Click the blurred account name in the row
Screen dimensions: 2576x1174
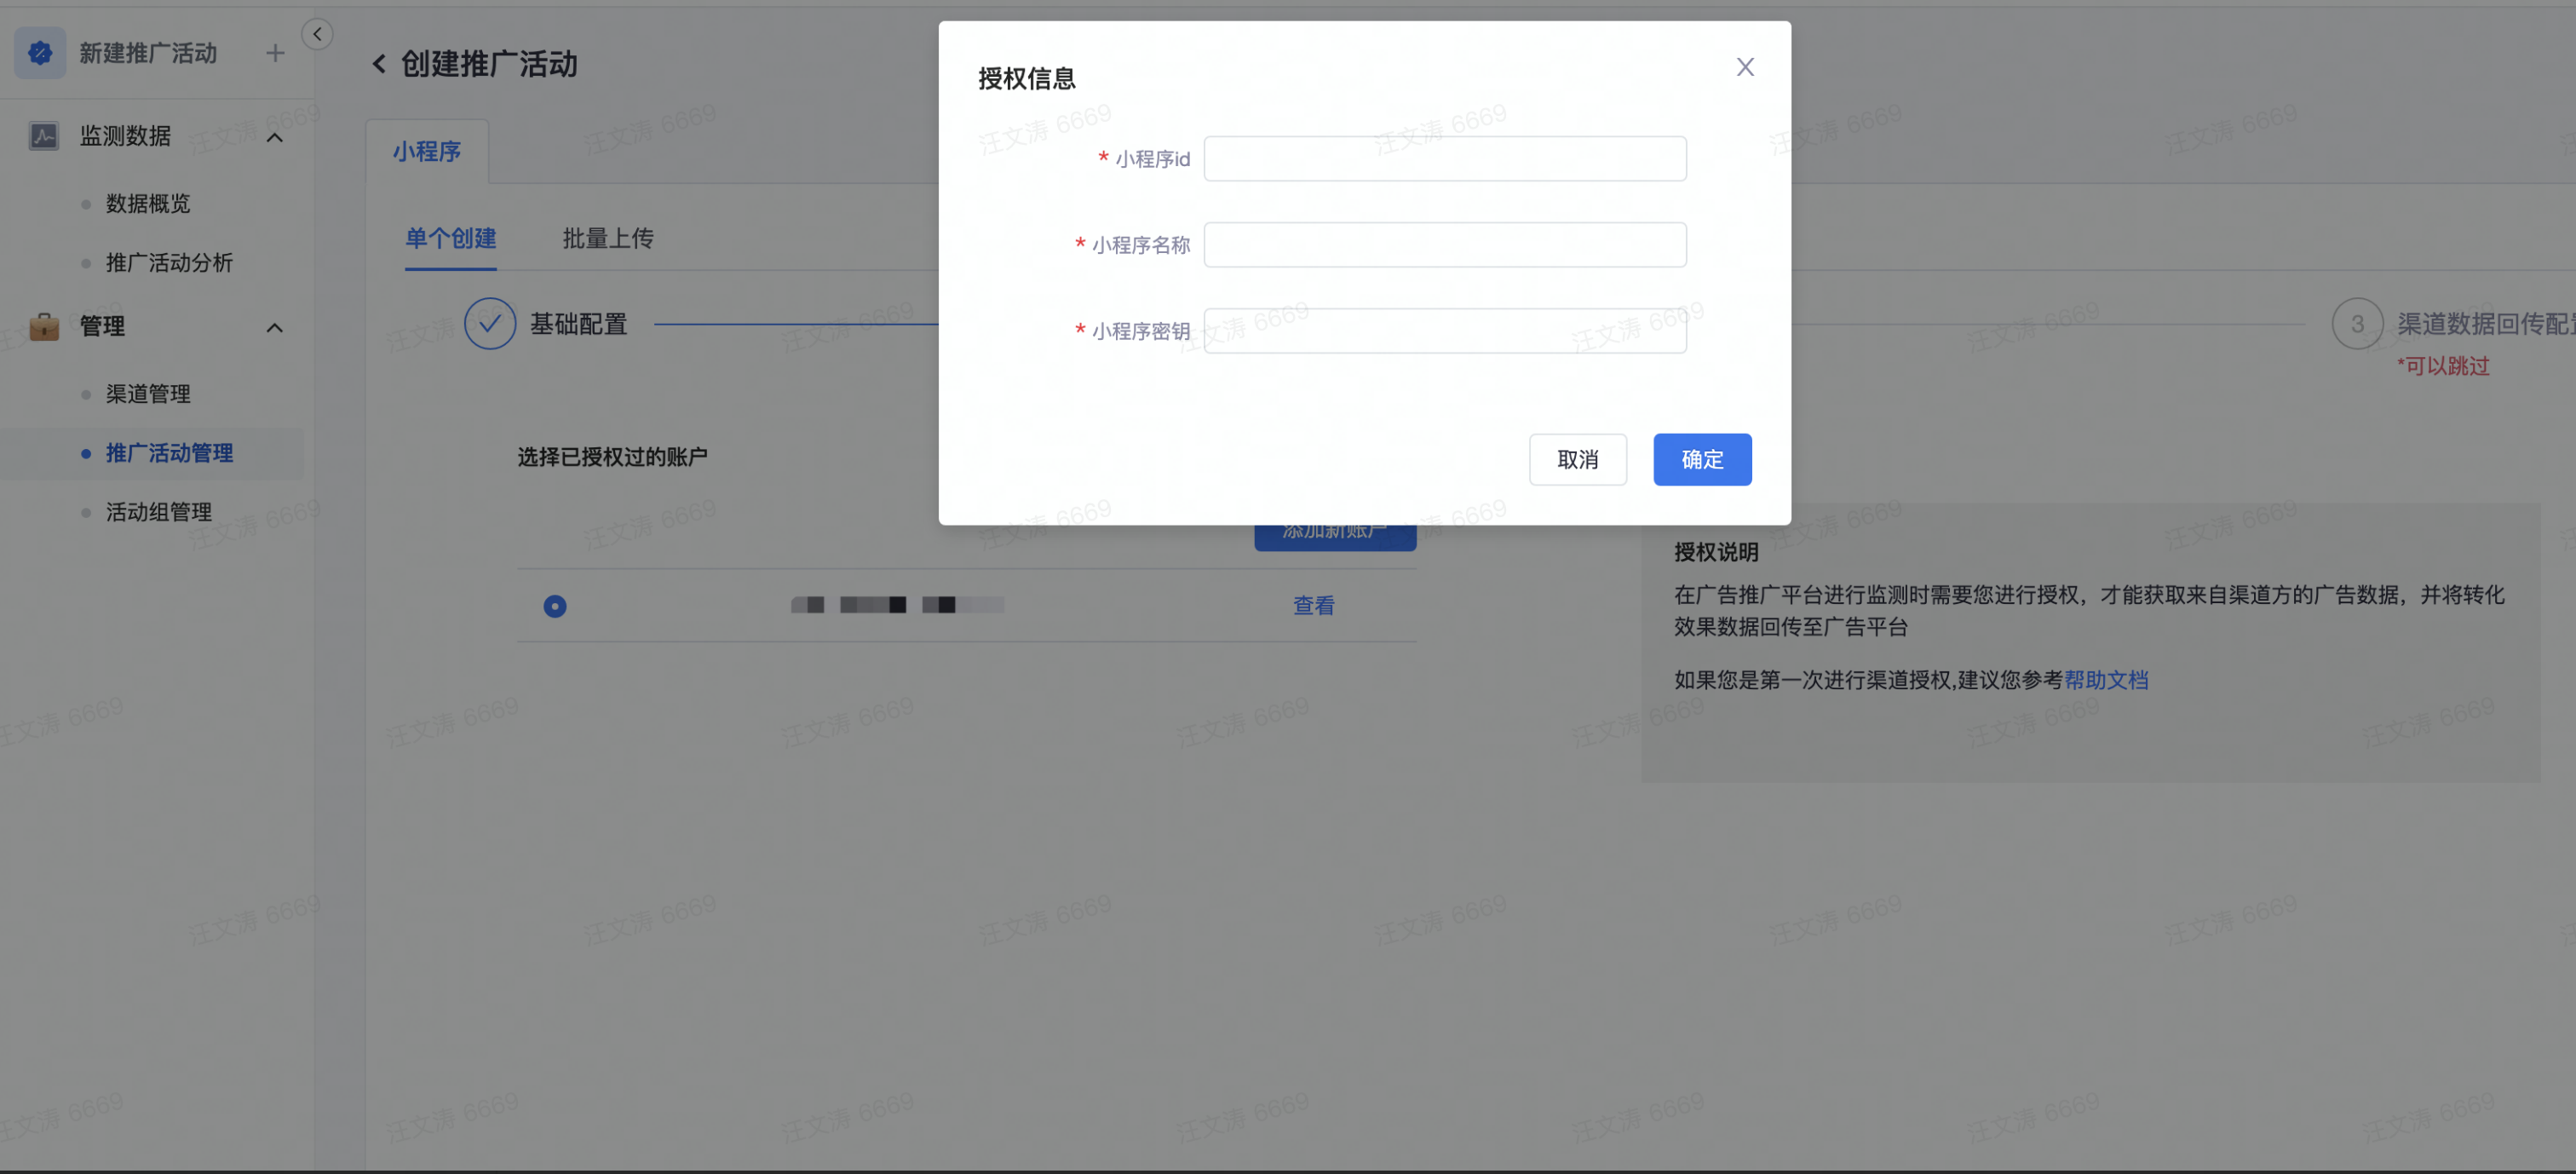click(x=897, y=605)
